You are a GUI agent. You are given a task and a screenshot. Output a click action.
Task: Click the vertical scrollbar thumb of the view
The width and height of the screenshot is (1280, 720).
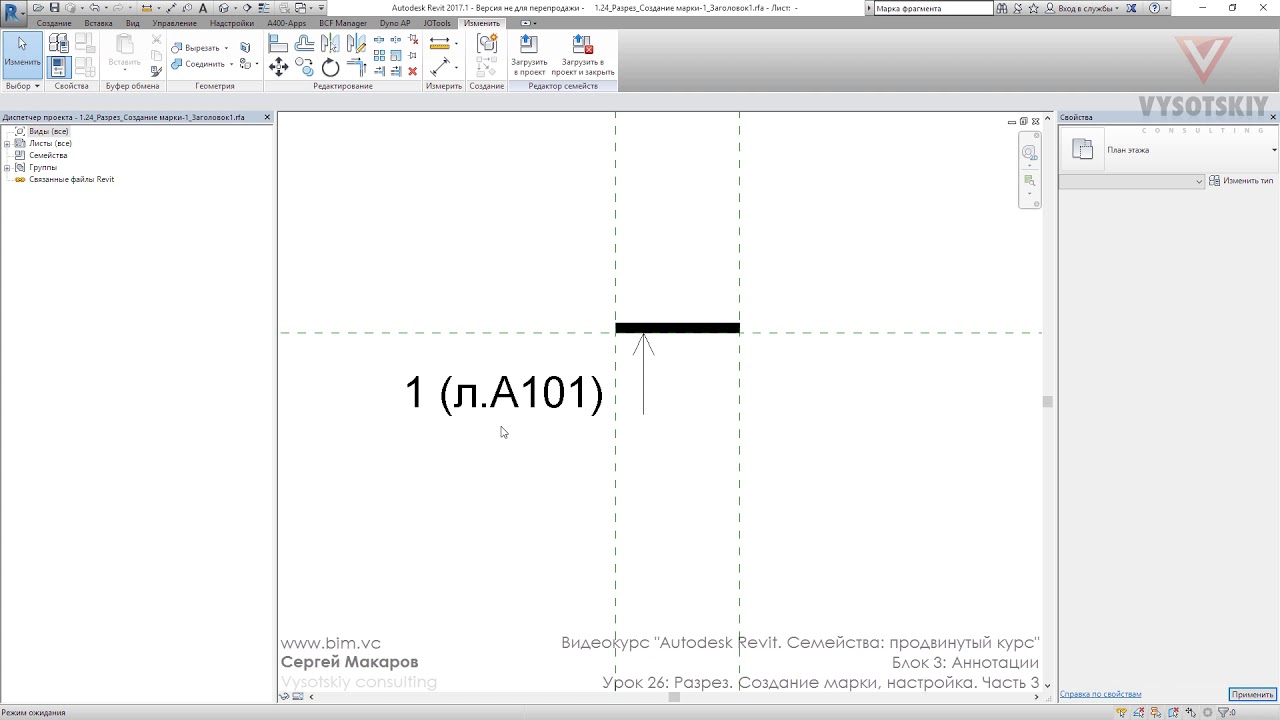(x=1047, y=401)
